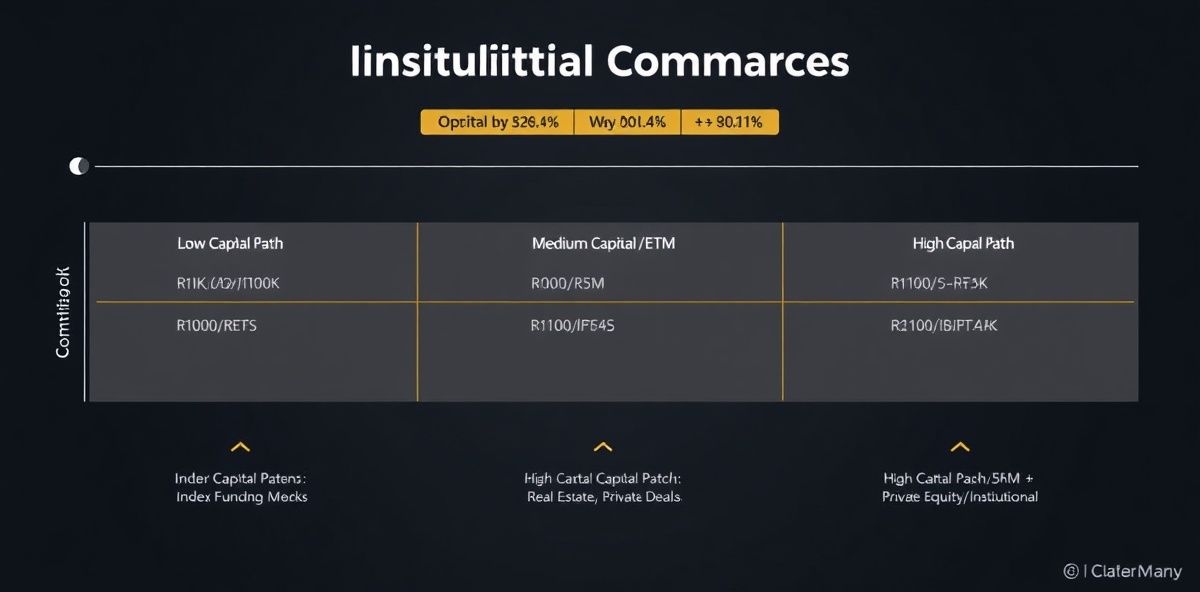This screenshot has width=1200, height=592.
Task: Click the half-moon icon on the divider line
Action: [x=78, y=166]
